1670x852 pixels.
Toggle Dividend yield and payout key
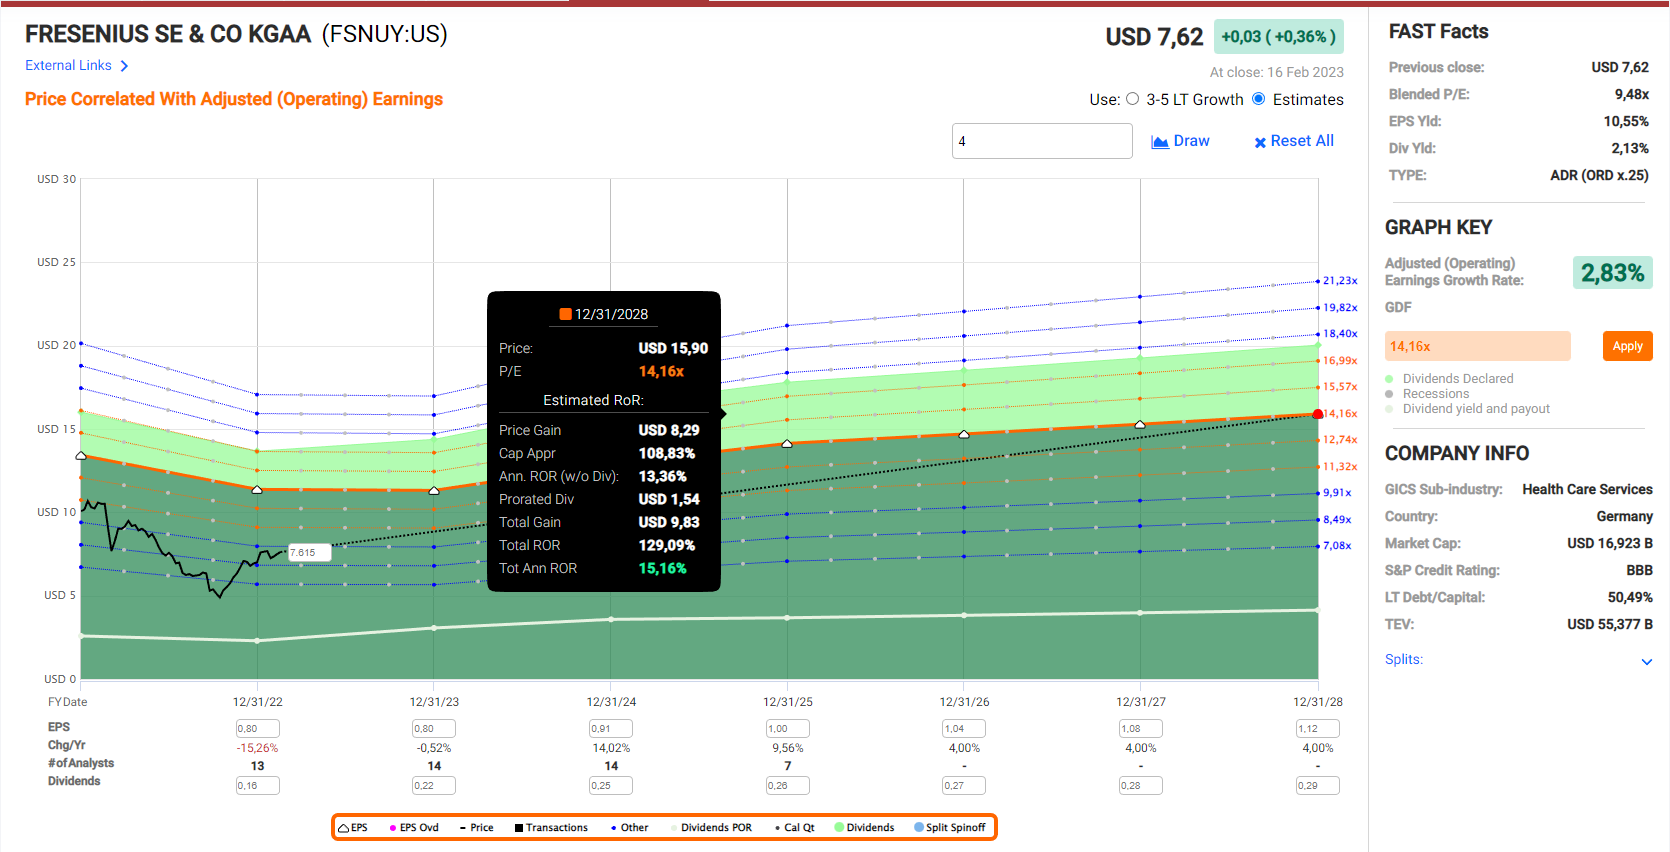(x=1390, y=409)
